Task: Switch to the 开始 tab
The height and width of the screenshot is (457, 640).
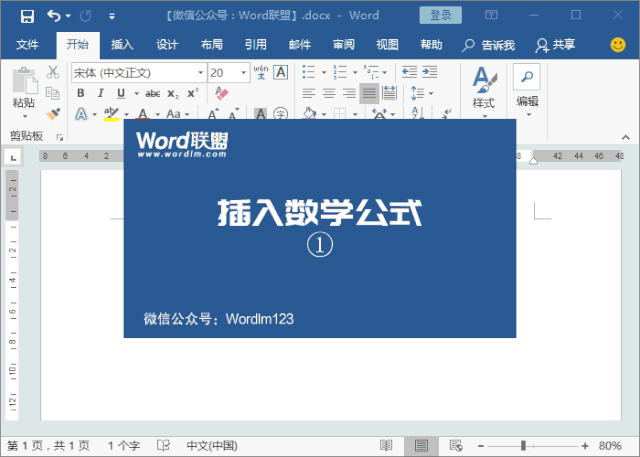Action: [x=78, y=44]
